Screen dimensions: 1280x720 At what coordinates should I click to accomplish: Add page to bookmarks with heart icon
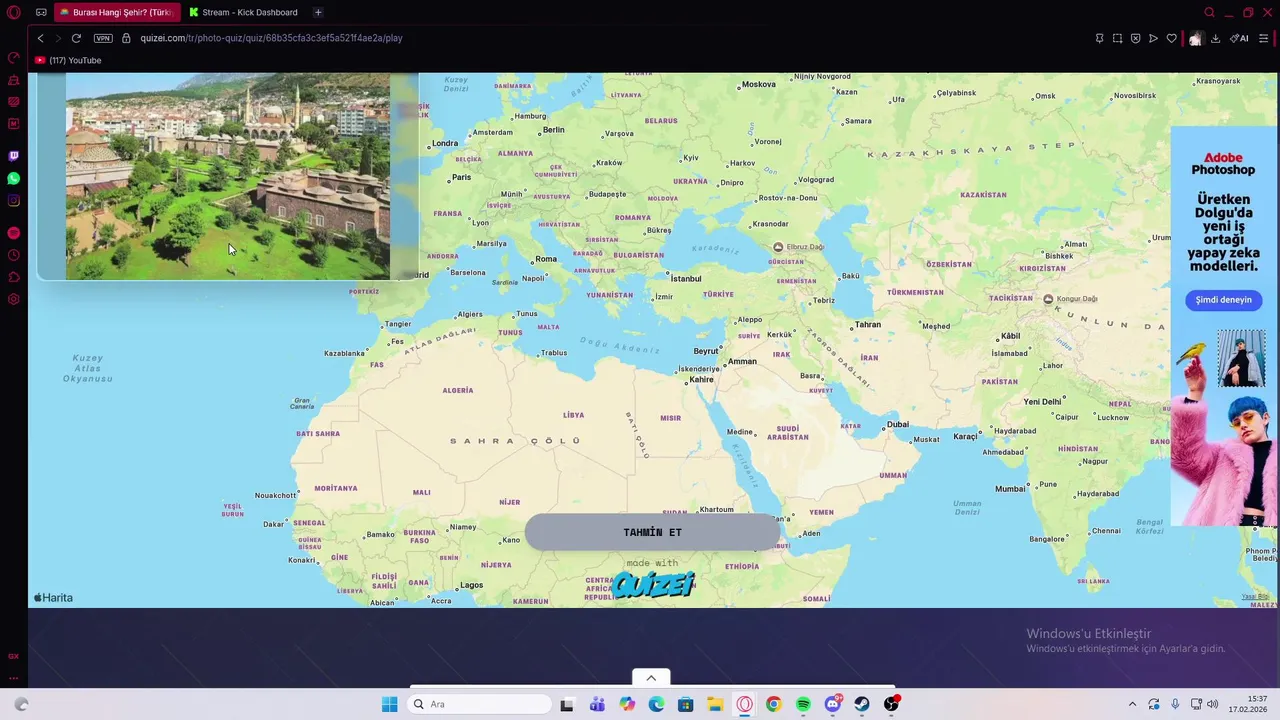(x=1171, y=38)
